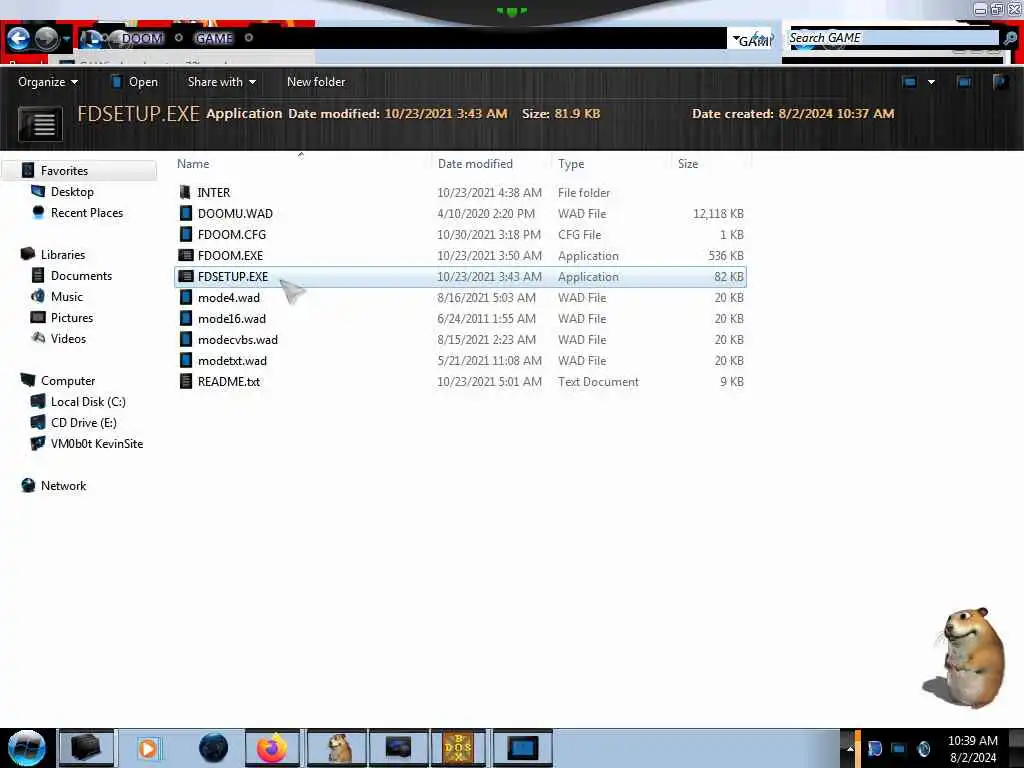This screenshot has width=1024, height=768.
Task: Open the media player taskbar icon
Action: coord(148,748)
